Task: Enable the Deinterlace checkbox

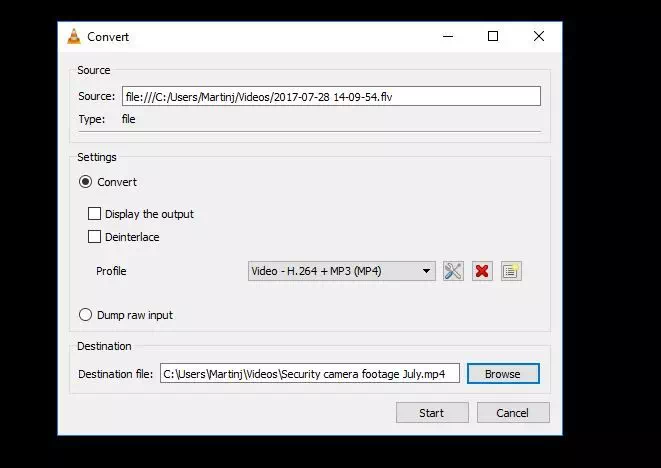Action: pyautogui.click(x=94, y=237)
